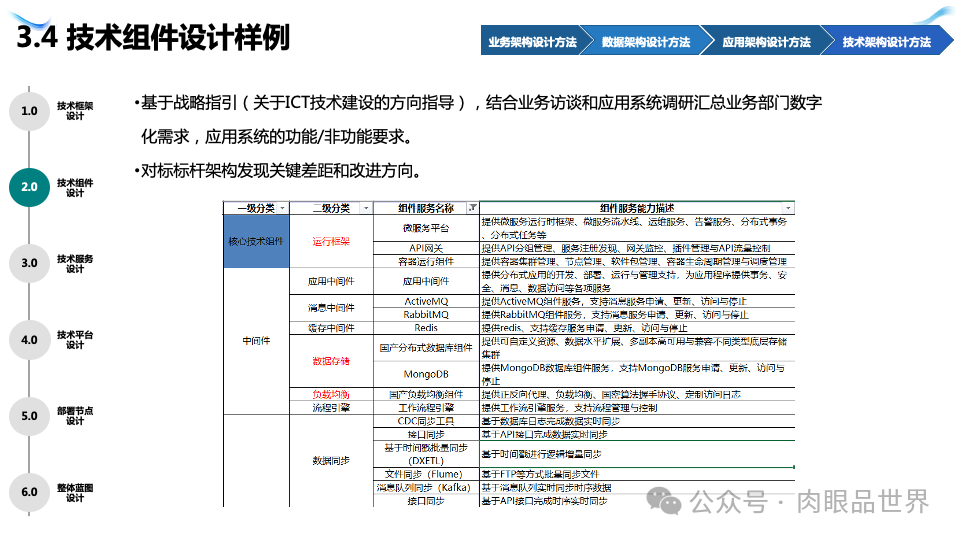This screenshot has height=540, width=960.
Task: Click the API网关 cell
Action: 426,248
